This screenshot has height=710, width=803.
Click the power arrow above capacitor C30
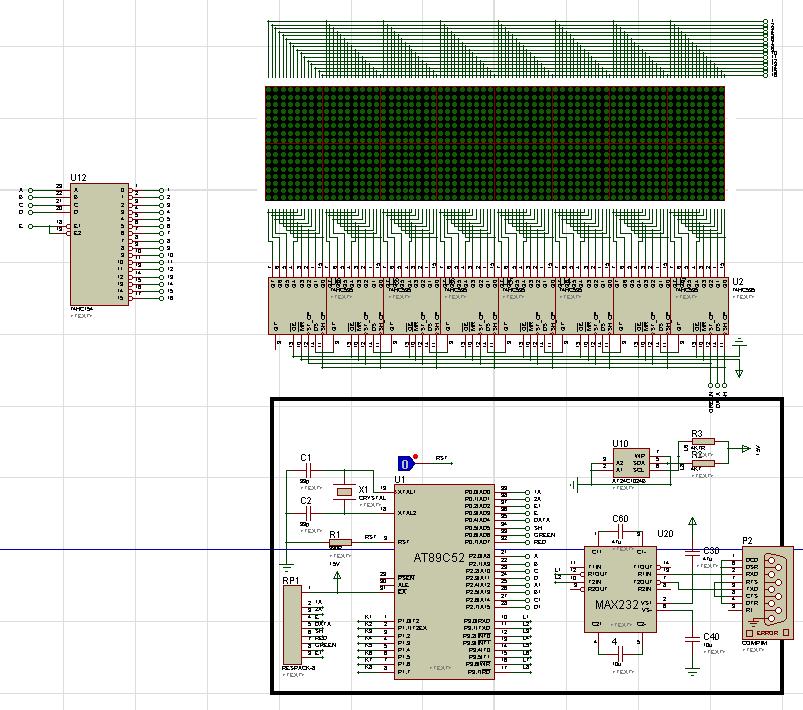click(692, 523)
